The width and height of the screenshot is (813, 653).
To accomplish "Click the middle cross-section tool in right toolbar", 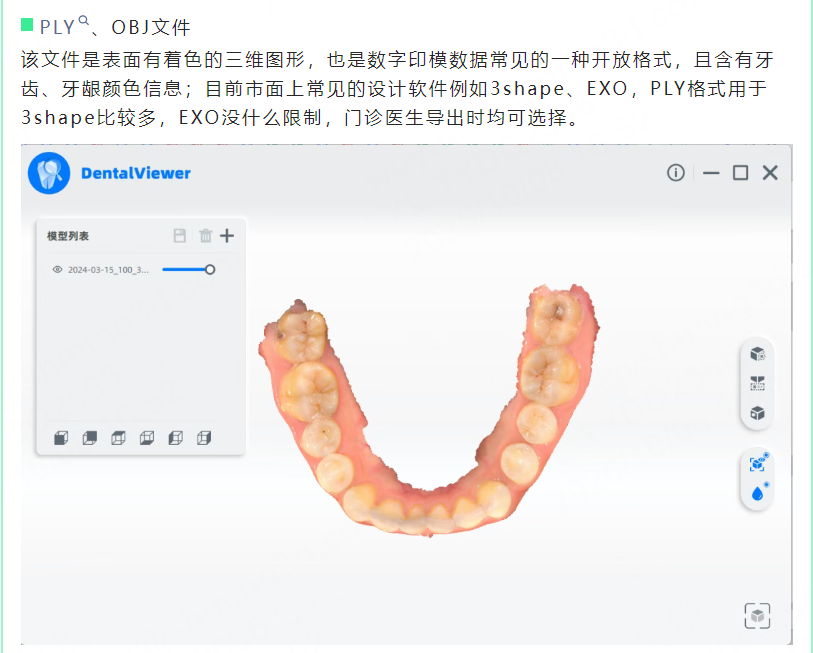I will click(x=758, y=384).
